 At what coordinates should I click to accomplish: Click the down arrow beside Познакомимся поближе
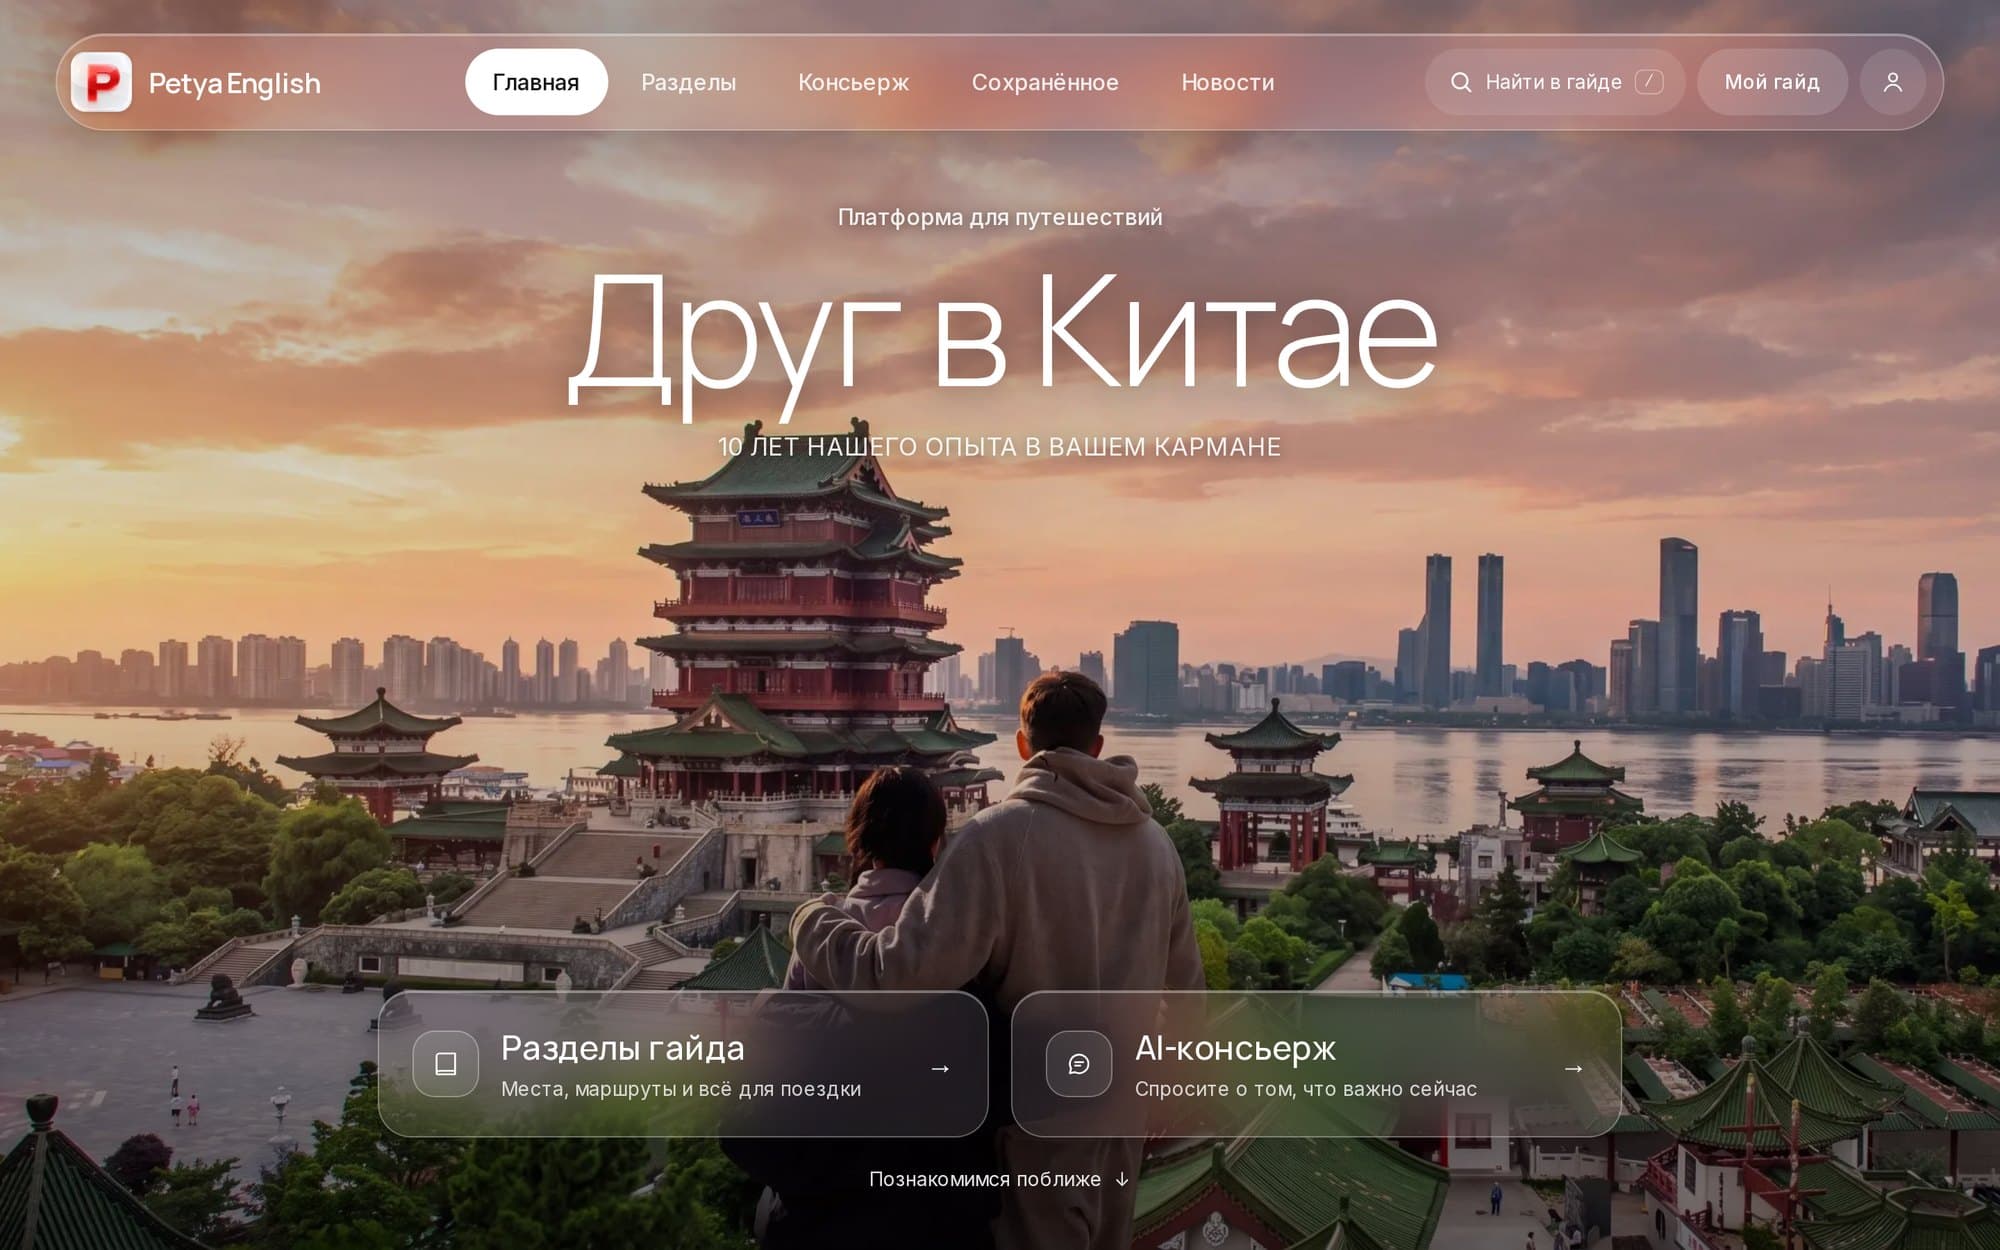click(1122, 1180)
